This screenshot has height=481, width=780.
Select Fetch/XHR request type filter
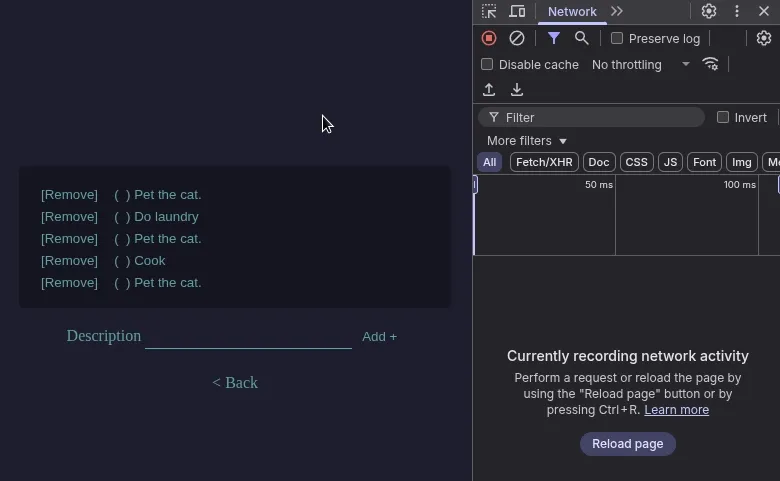click(544, 162)
